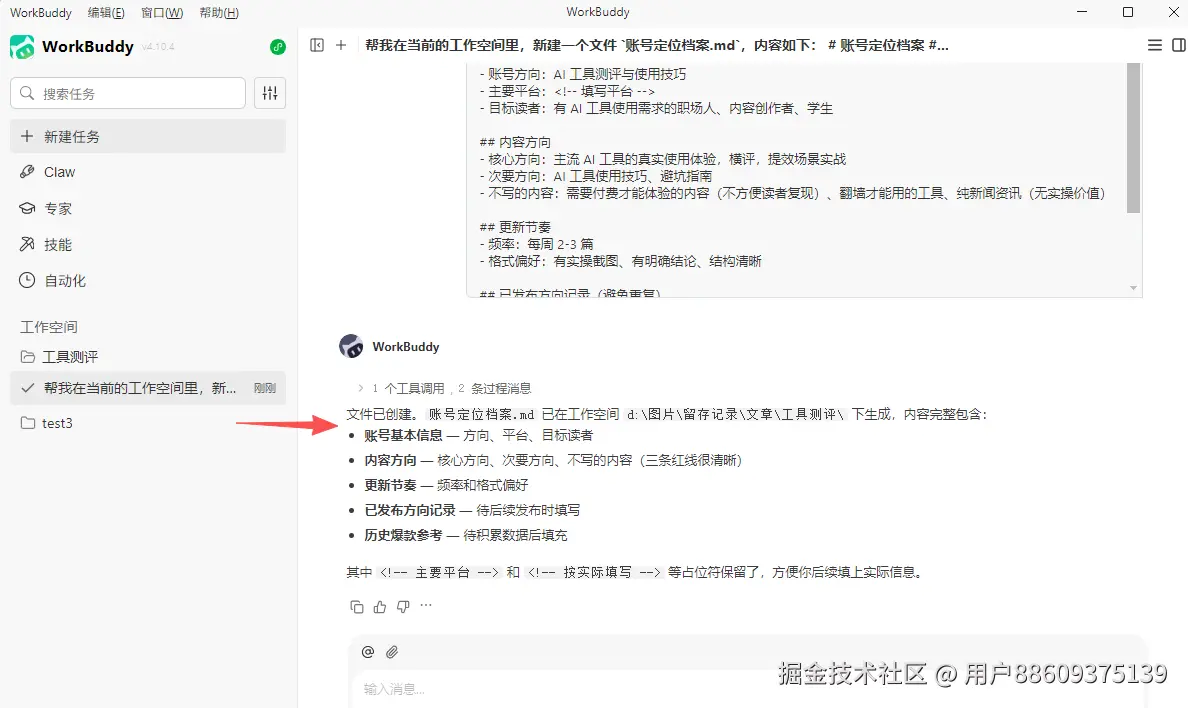Click the @ mention icon
Viewport: 1188px width, 708px height.
pyautogui.click(x=367, y=652)
